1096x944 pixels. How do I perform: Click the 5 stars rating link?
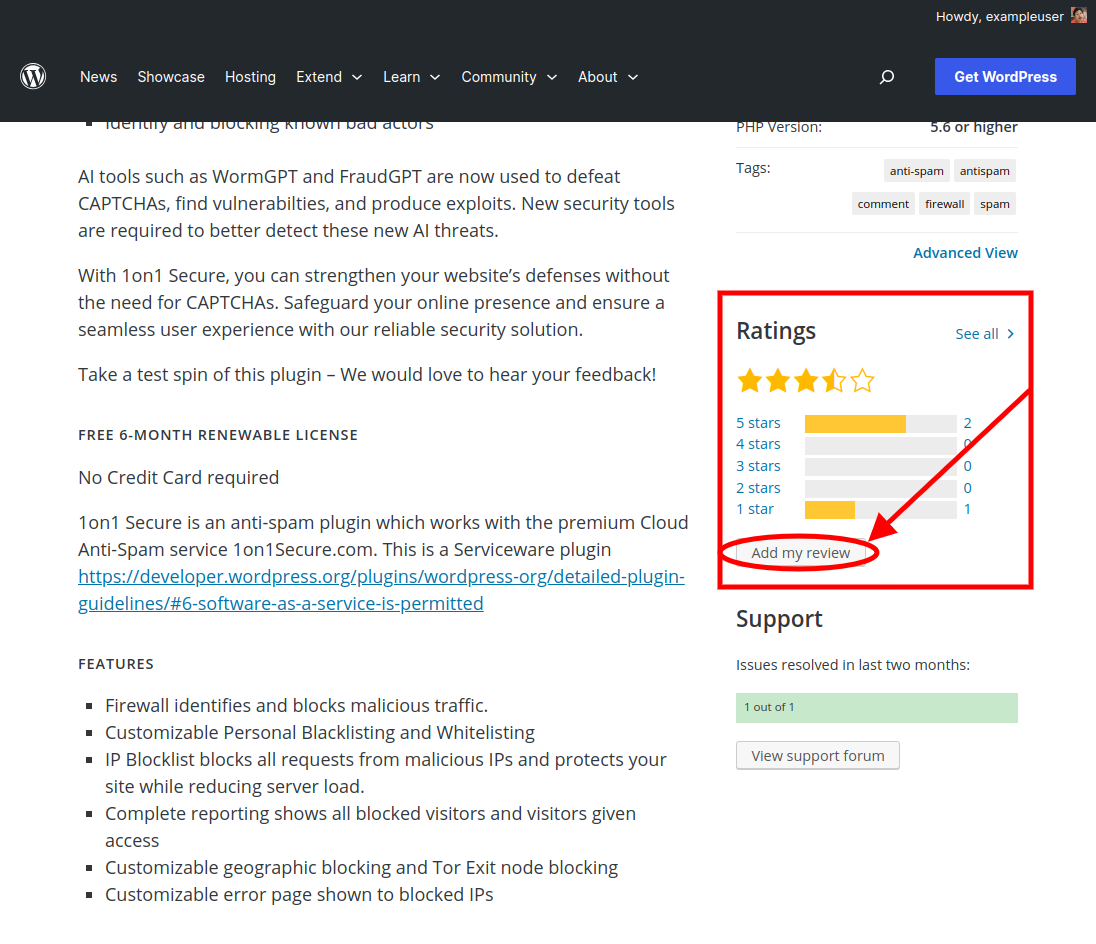point(758,423)
